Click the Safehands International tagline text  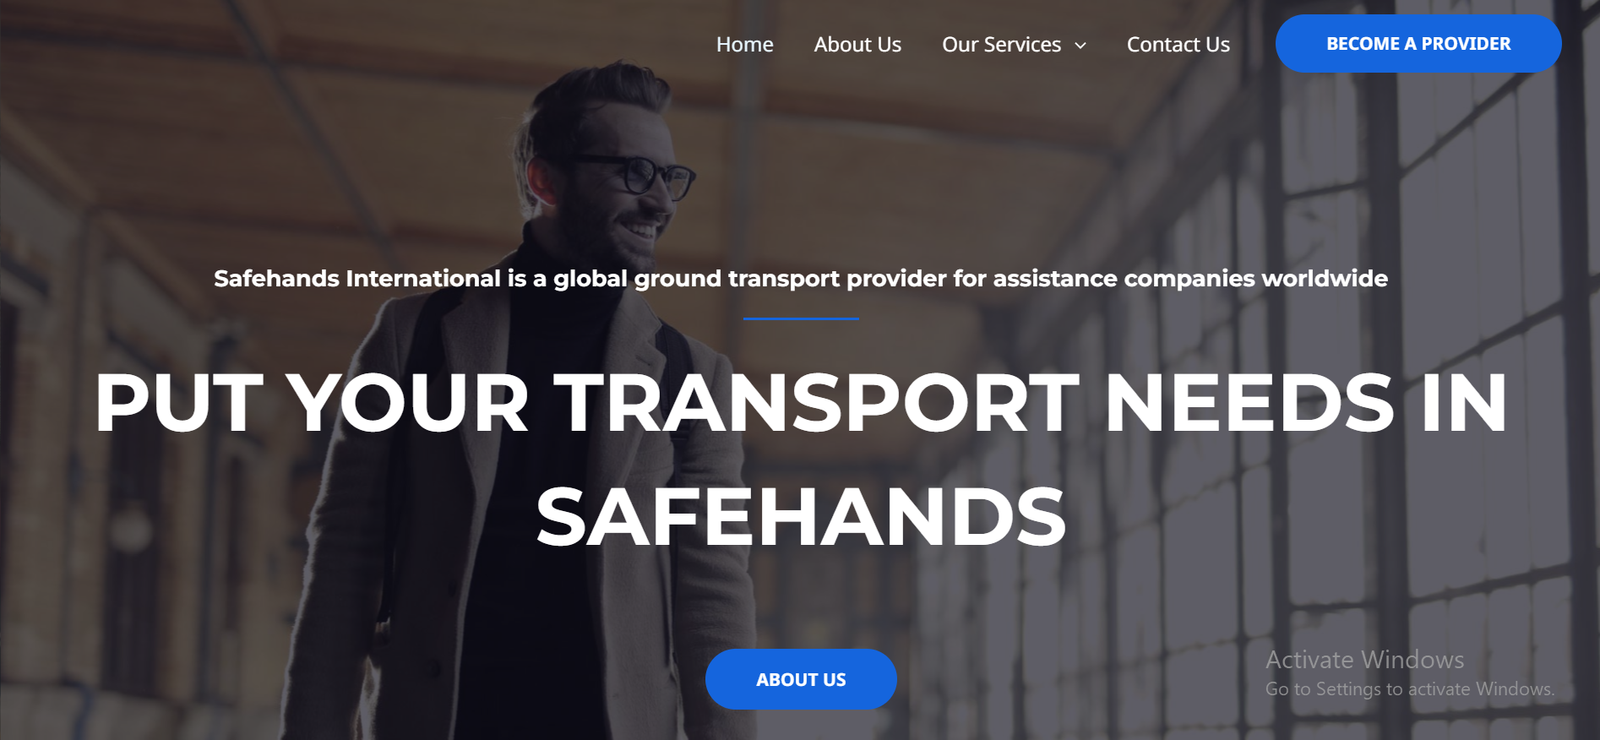coord(801,278)
